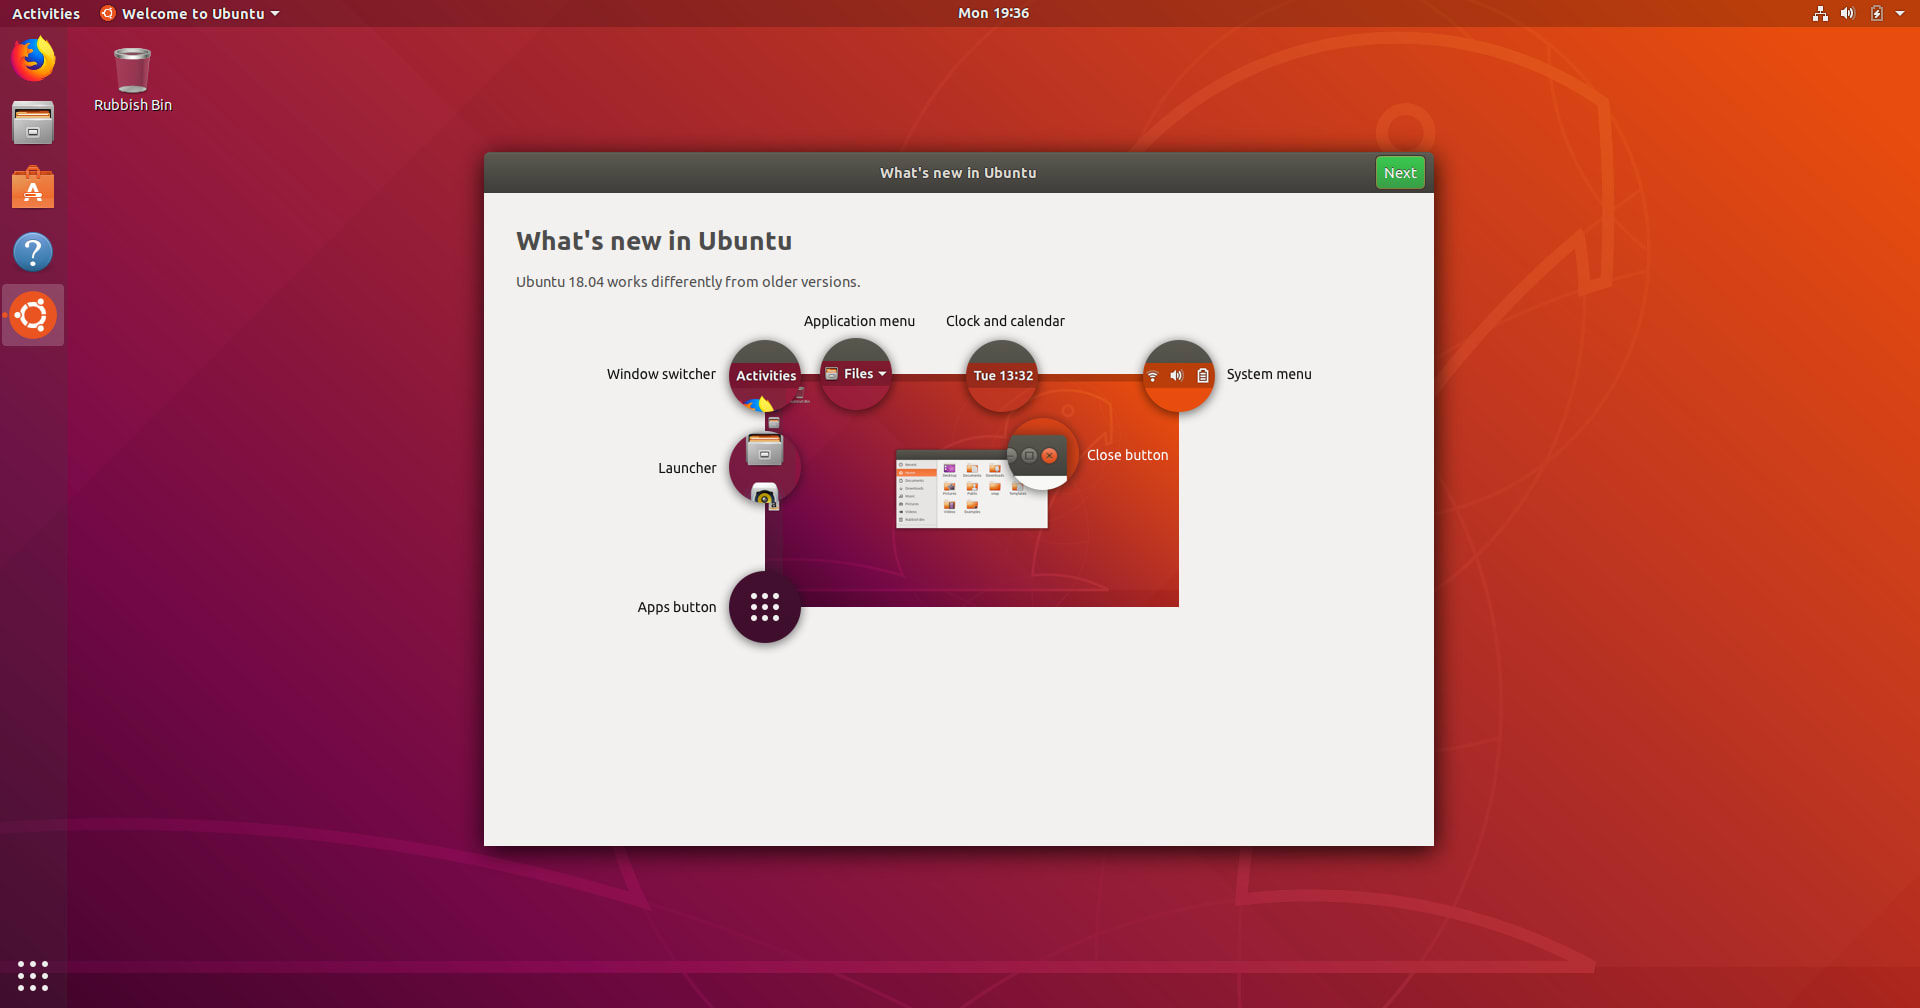Click the 'Launcher' label
The width and height of the screenshot is (1920, 1008).
(x=687, y=468)
